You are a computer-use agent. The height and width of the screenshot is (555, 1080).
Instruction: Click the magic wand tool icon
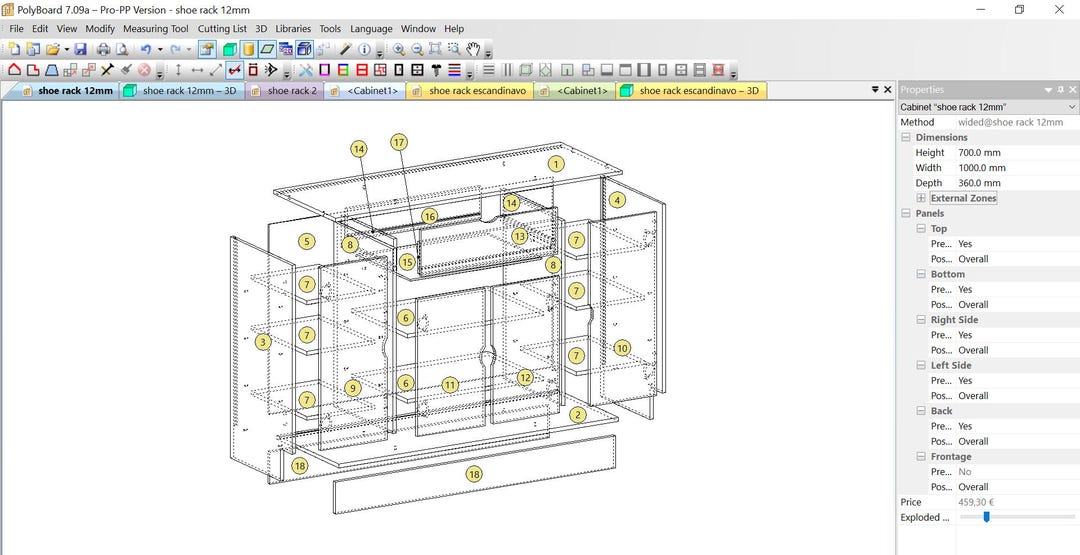[344, 49]
